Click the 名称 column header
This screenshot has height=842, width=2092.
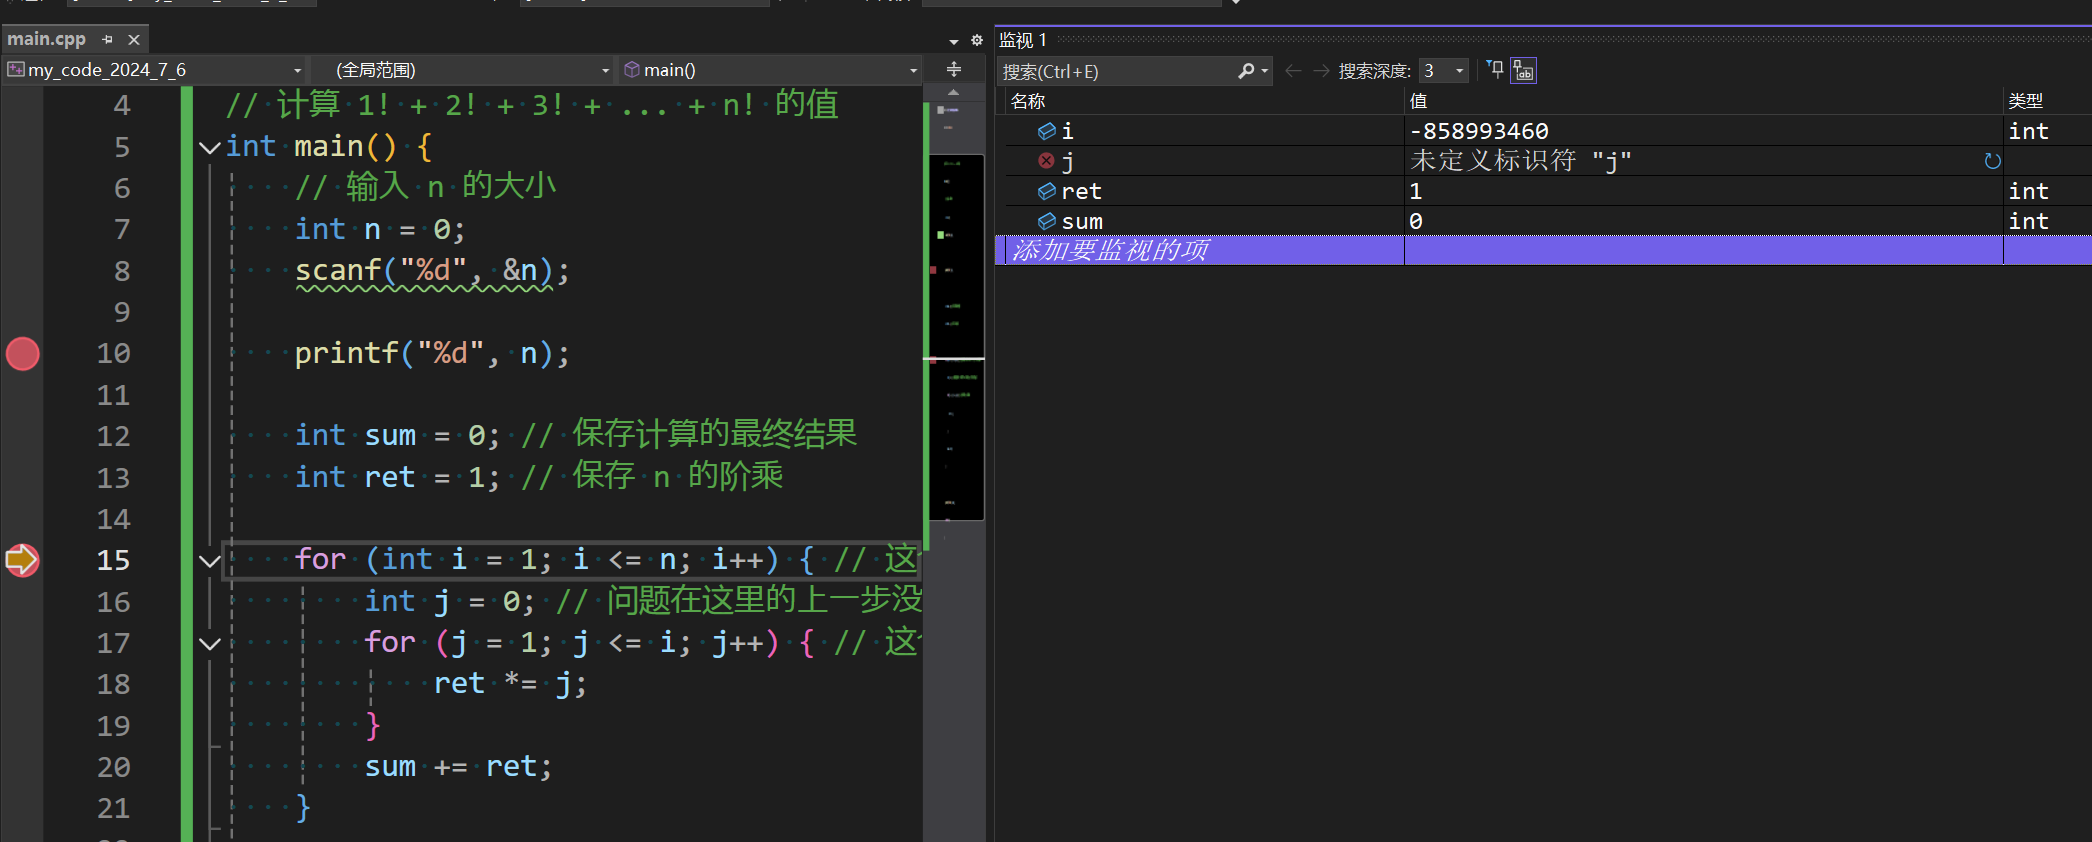[1028, 101]
